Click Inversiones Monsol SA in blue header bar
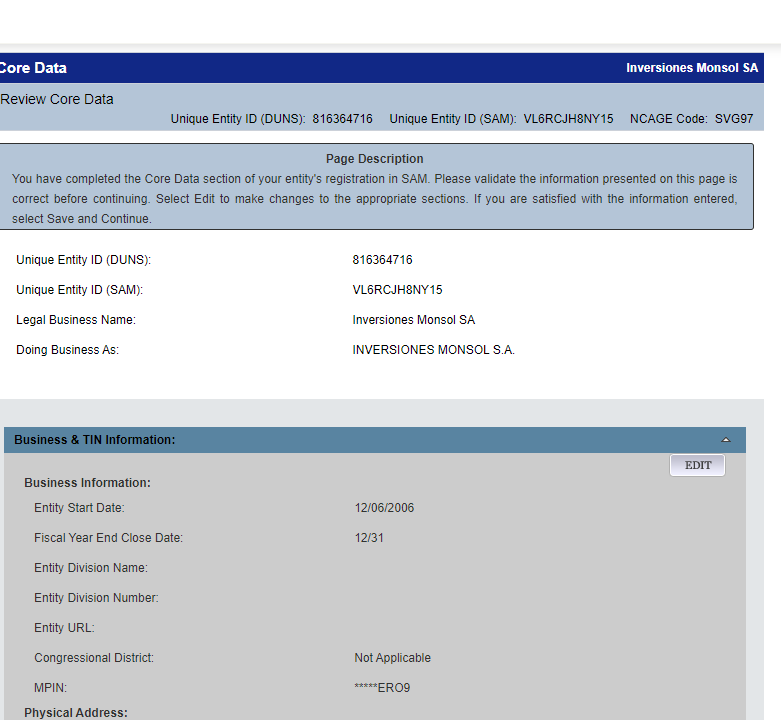The height and width of the screenshot is (720, 781). pos(692,68)
